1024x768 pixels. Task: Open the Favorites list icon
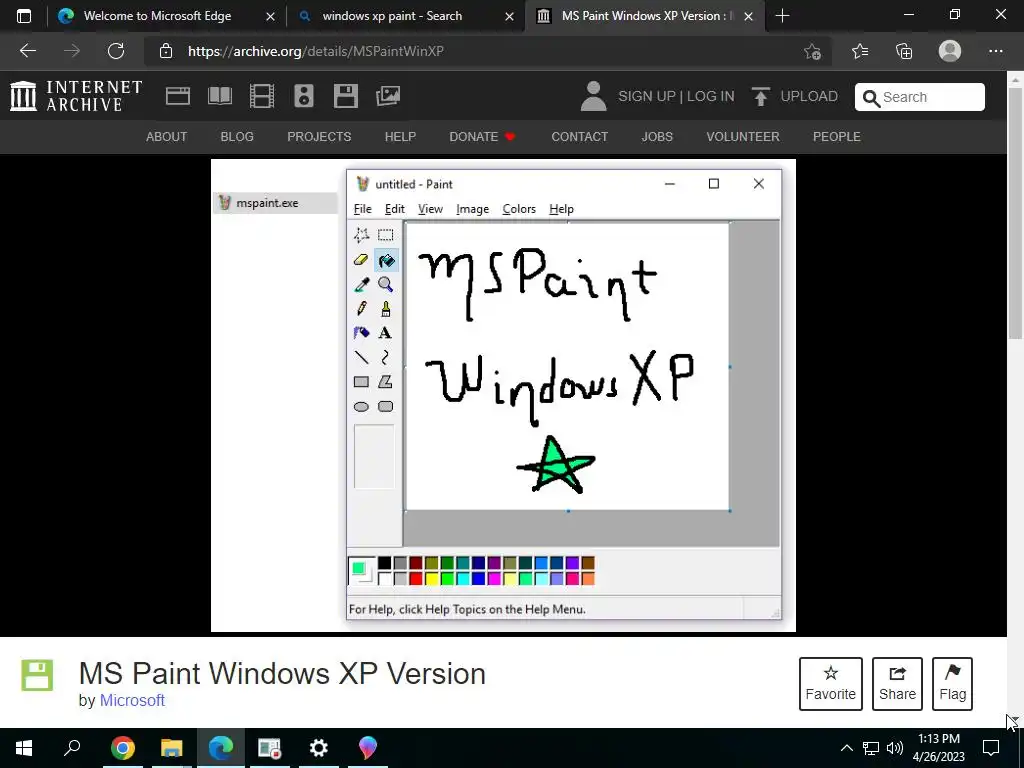tap(860, 51)
